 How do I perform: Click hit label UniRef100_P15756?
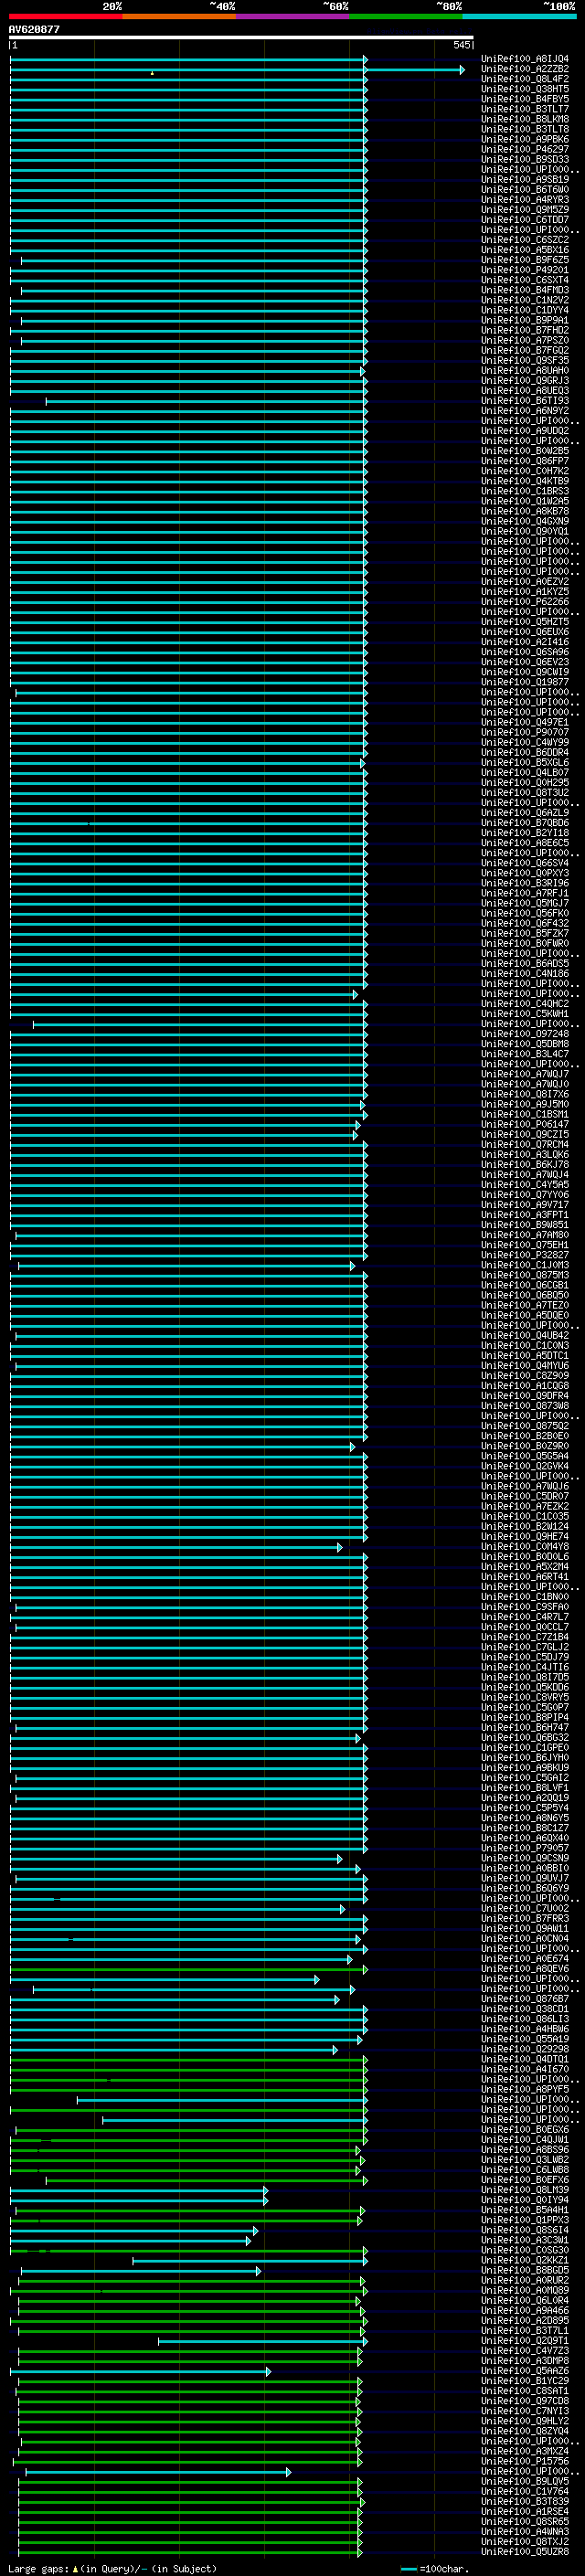point(525,2461)
